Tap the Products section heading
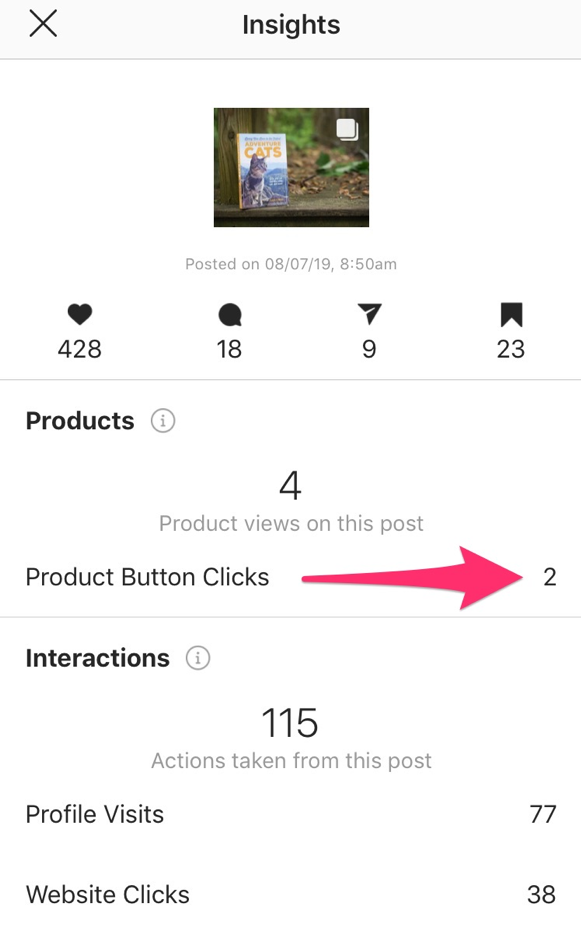This screenshot has width=581, height=927. pyautogui.click(x=80, y=421)
